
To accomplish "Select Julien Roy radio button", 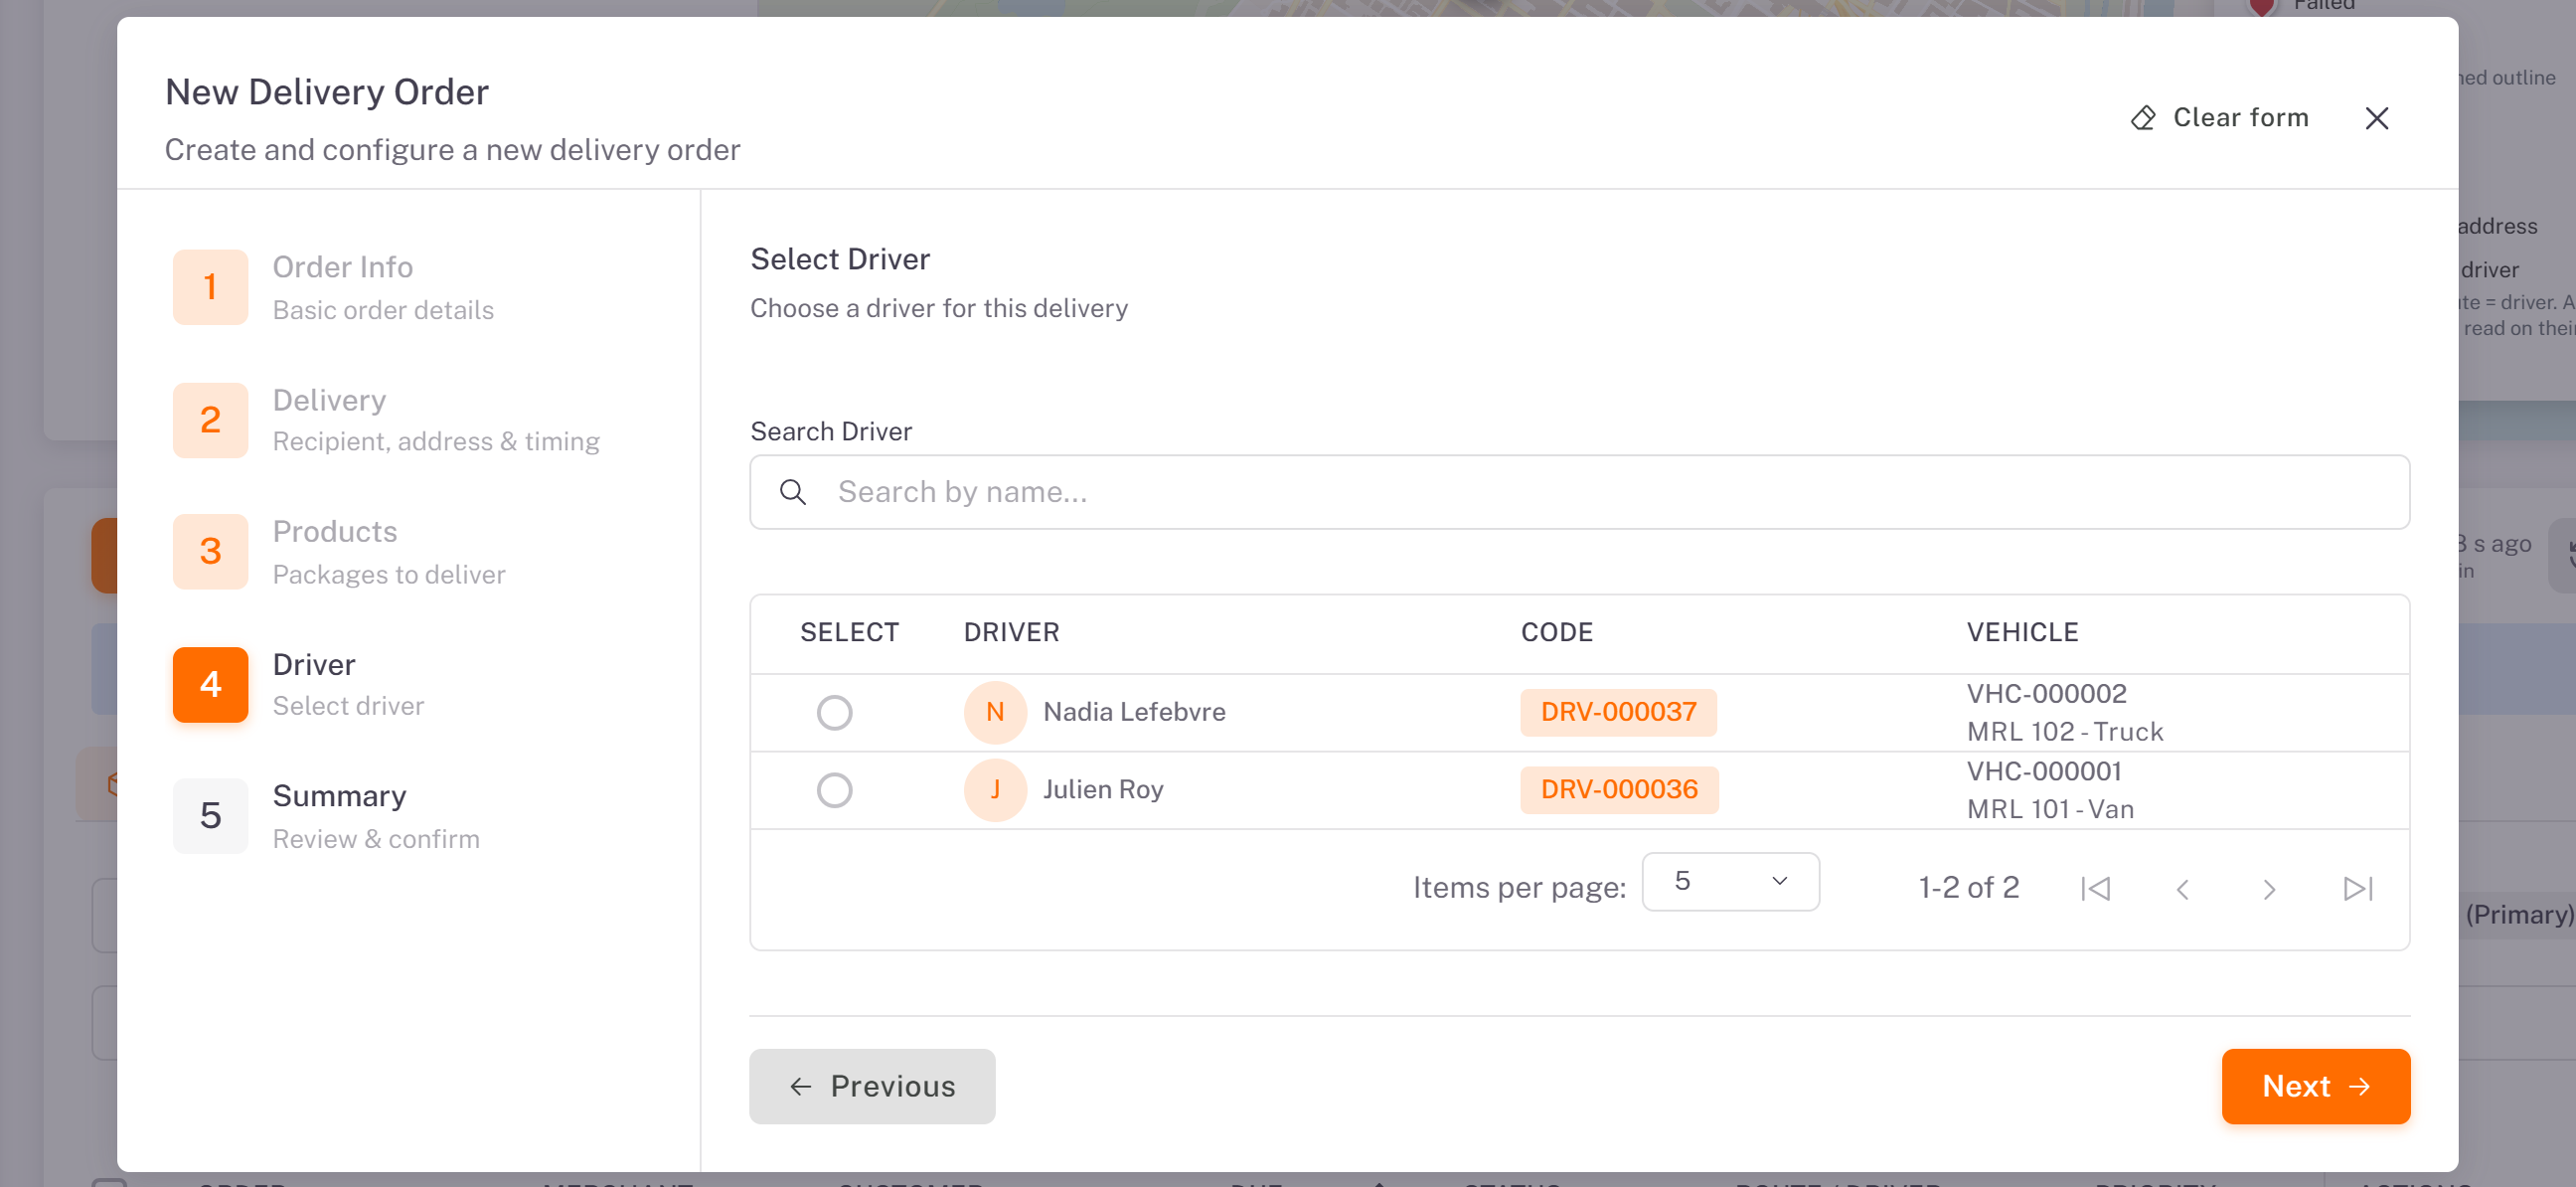I will (x=834, y=790).
